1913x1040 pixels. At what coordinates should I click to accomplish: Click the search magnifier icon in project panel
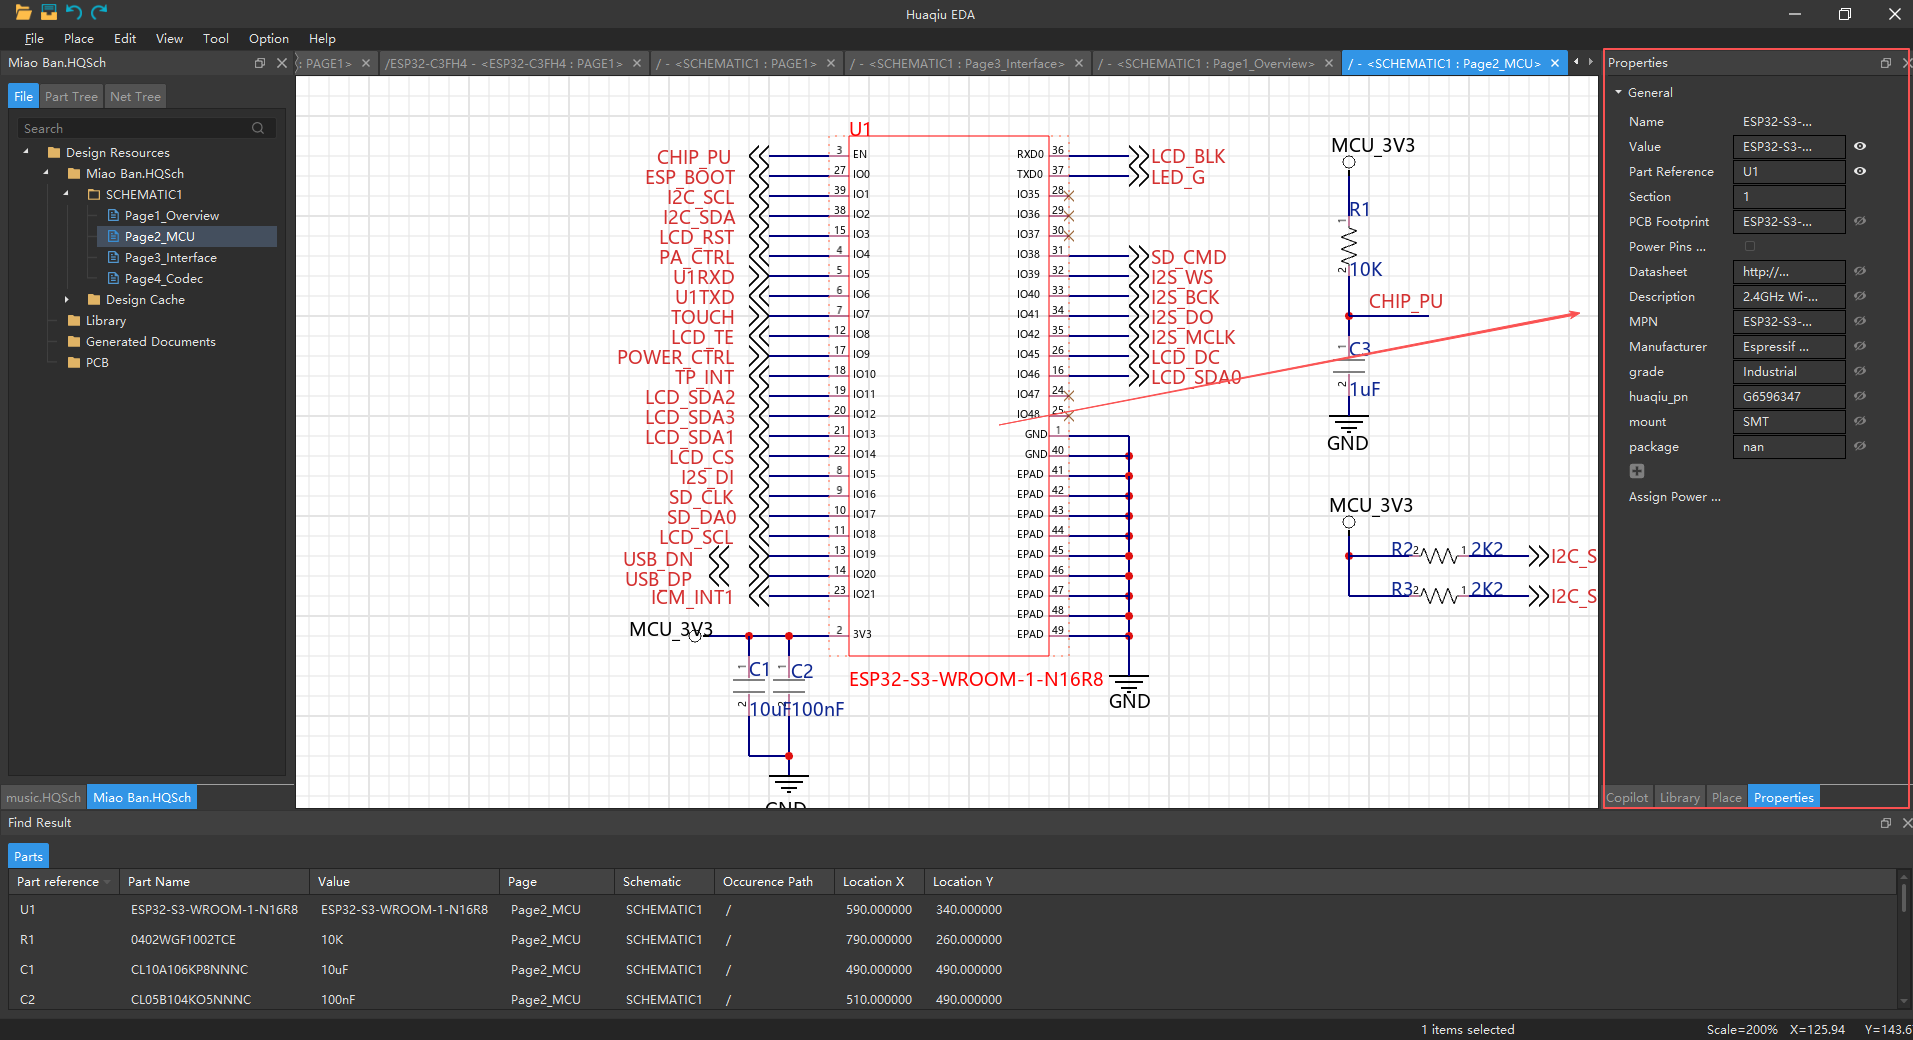pos(258,128)
